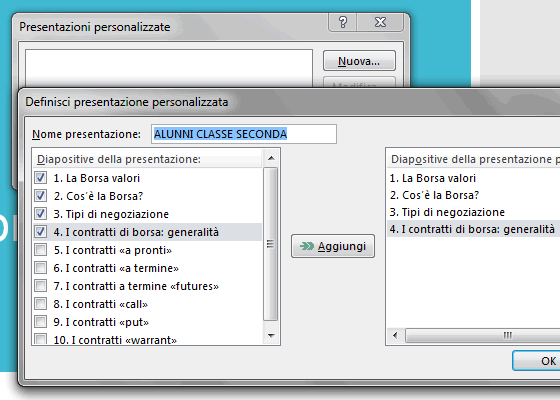Check slide 6 I contratti «a termine»
560x400 pixels.
[x=40, y=268]
